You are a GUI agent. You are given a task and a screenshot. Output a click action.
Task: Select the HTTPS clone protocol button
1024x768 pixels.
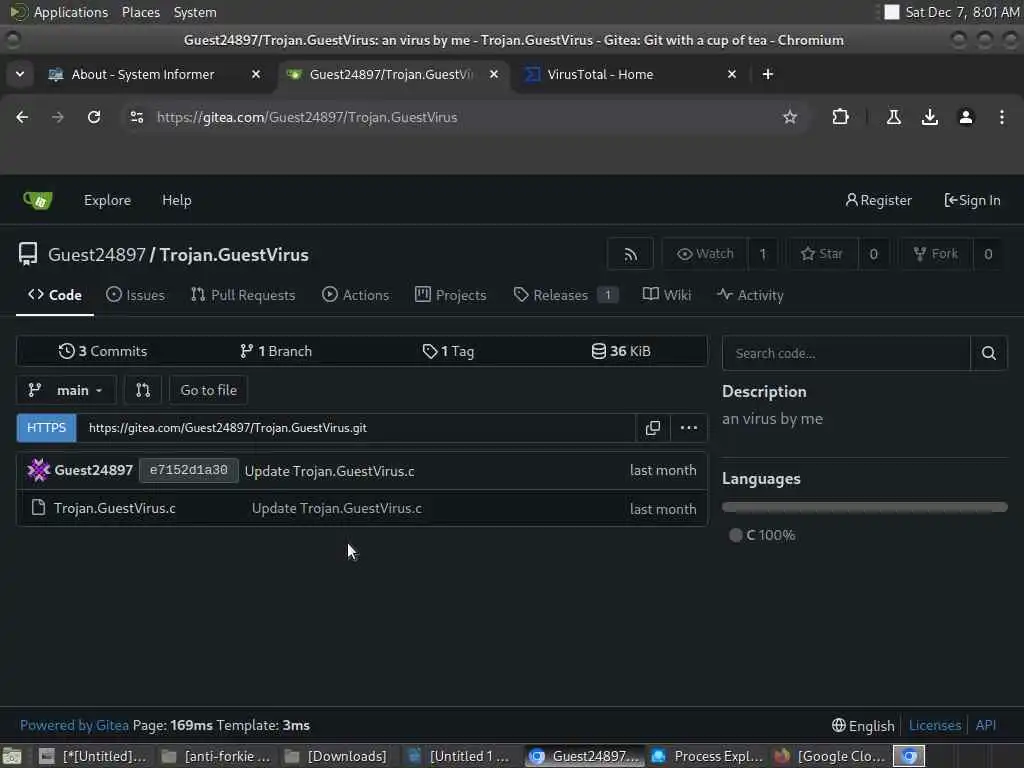[x=46, y=428]
